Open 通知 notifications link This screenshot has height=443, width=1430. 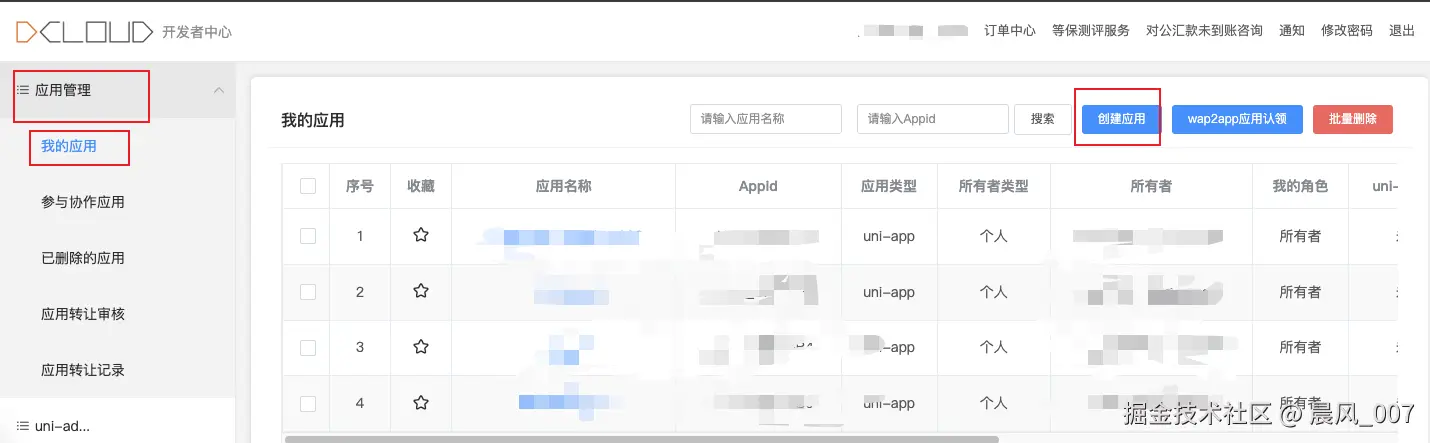[1292, 31]
